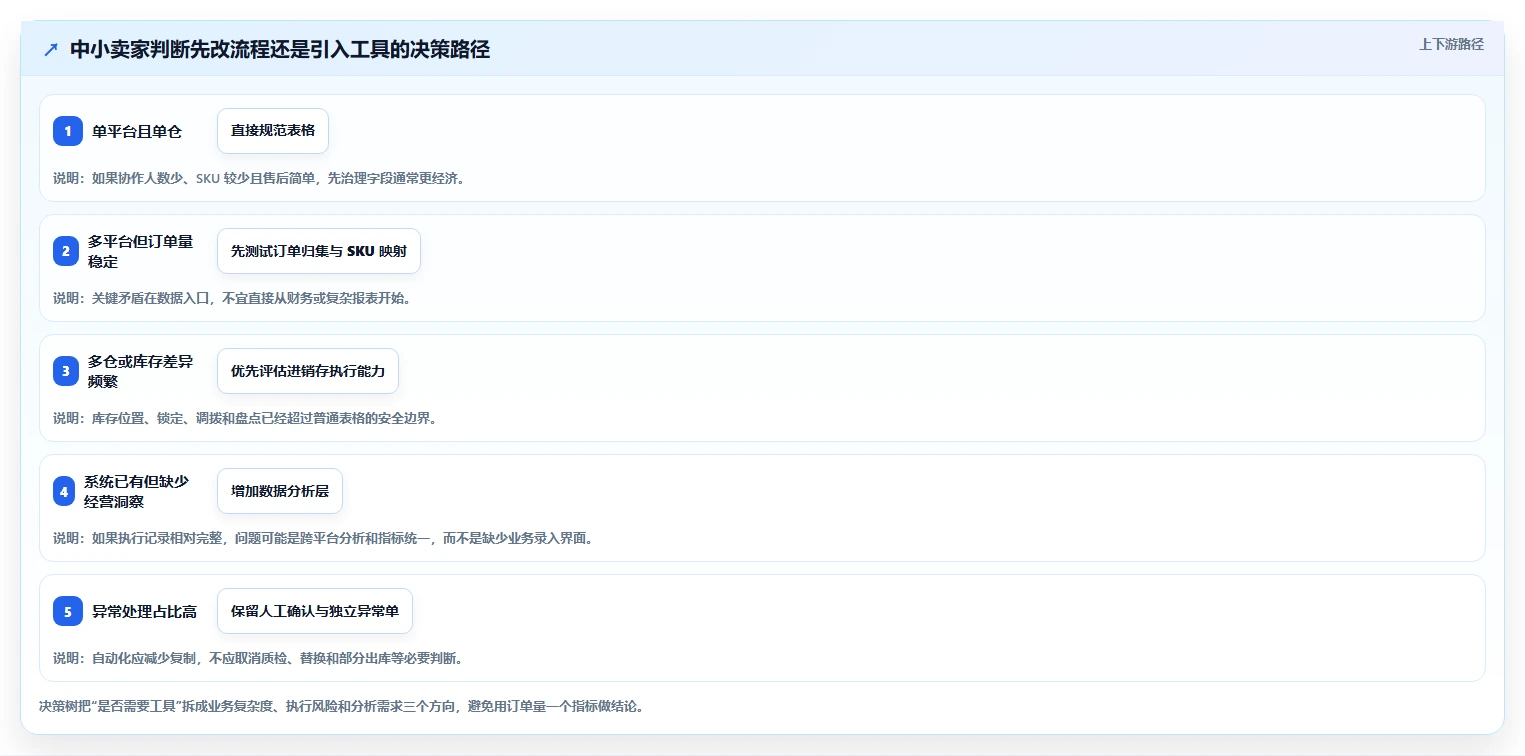Click the note starting 说明：库存位置、锁定
Viewport: 1525px width, 756px height.
coord(245,418)
